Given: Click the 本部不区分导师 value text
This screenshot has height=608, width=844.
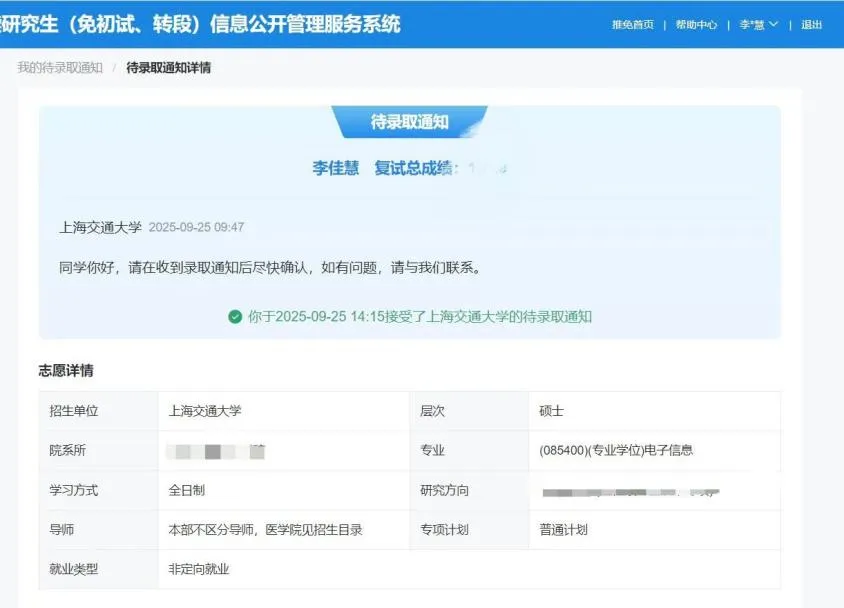Looking at the screenshot, I should coord(265,530).
